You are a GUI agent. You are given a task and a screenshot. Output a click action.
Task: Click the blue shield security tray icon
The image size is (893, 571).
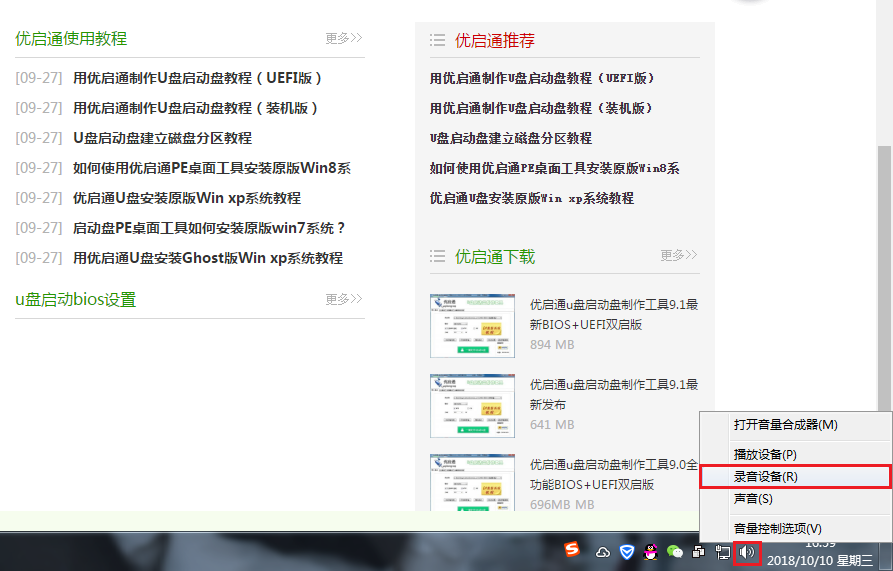tap(627, 551)
